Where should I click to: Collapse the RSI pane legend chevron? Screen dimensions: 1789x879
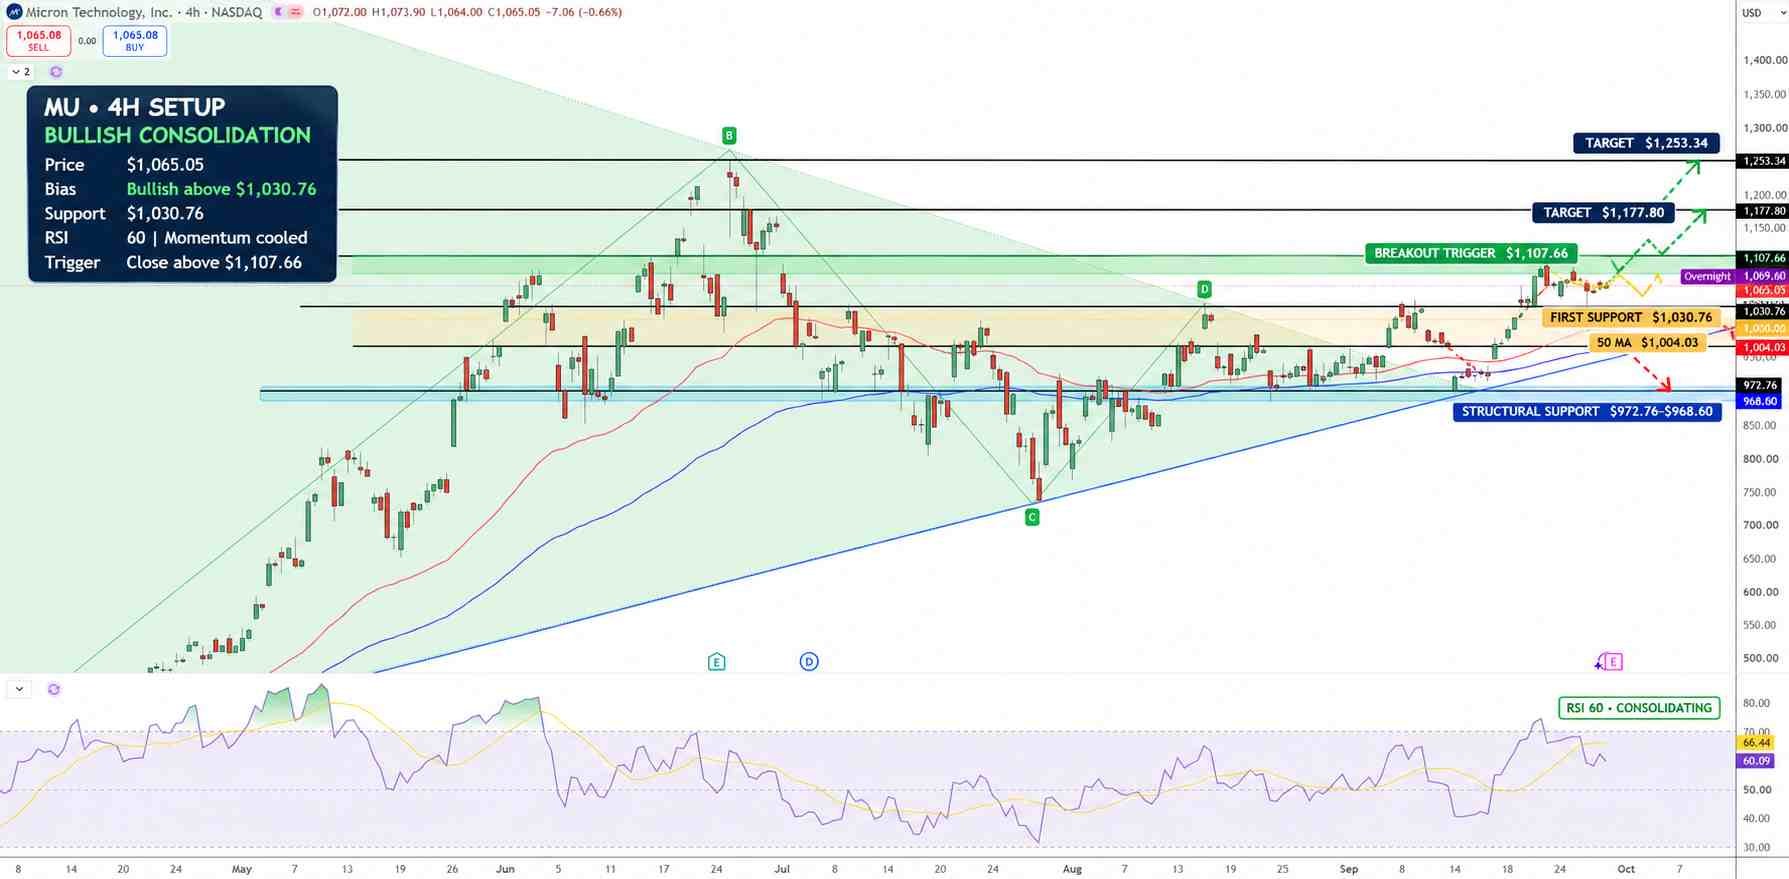(19, 689)
